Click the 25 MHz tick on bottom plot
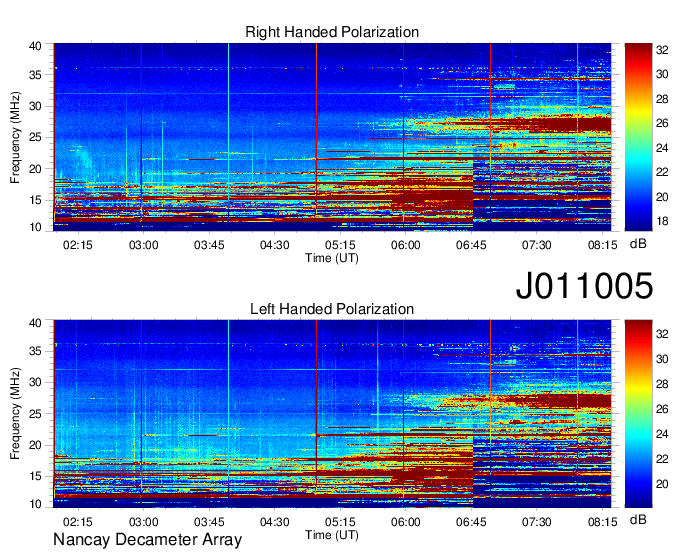680x552 pixels. tap(35, 414)
